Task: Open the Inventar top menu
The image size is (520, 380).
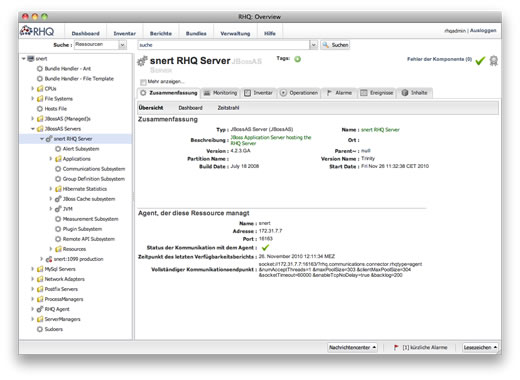Action: [x=124, y=33]
